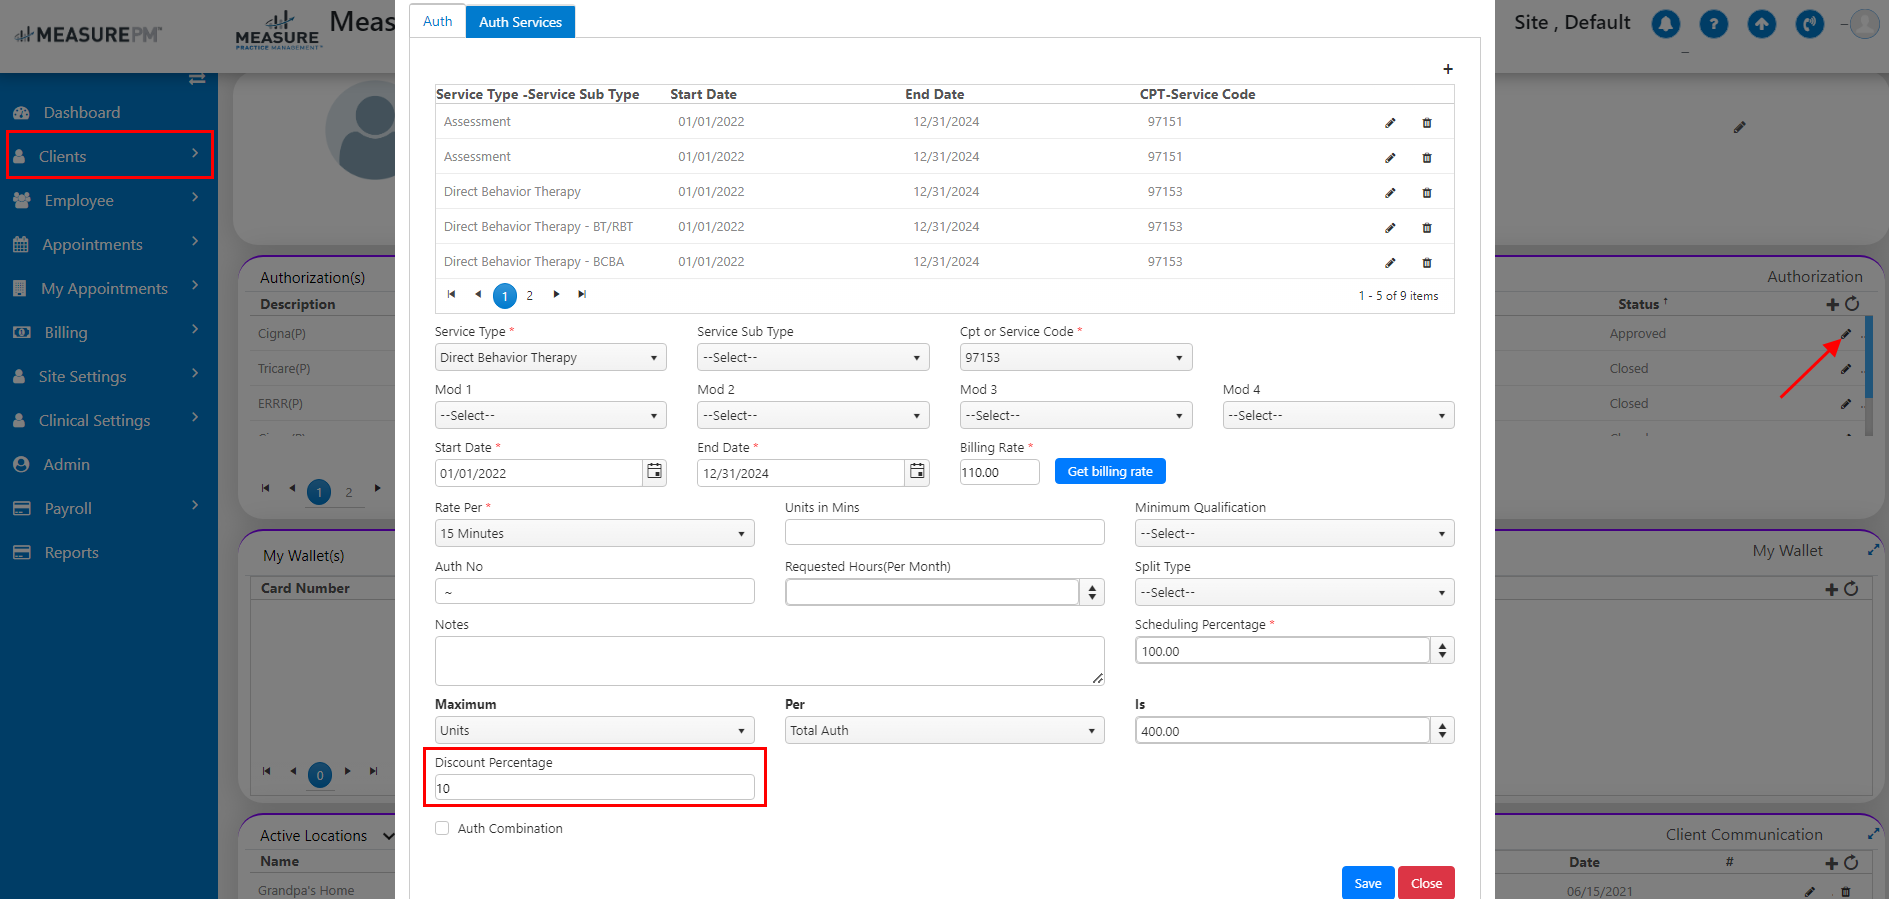Screen dimensions: 1889x899
Task: Go to page 2 of Authorization(s) list
Action: click(x=348, y=492)
